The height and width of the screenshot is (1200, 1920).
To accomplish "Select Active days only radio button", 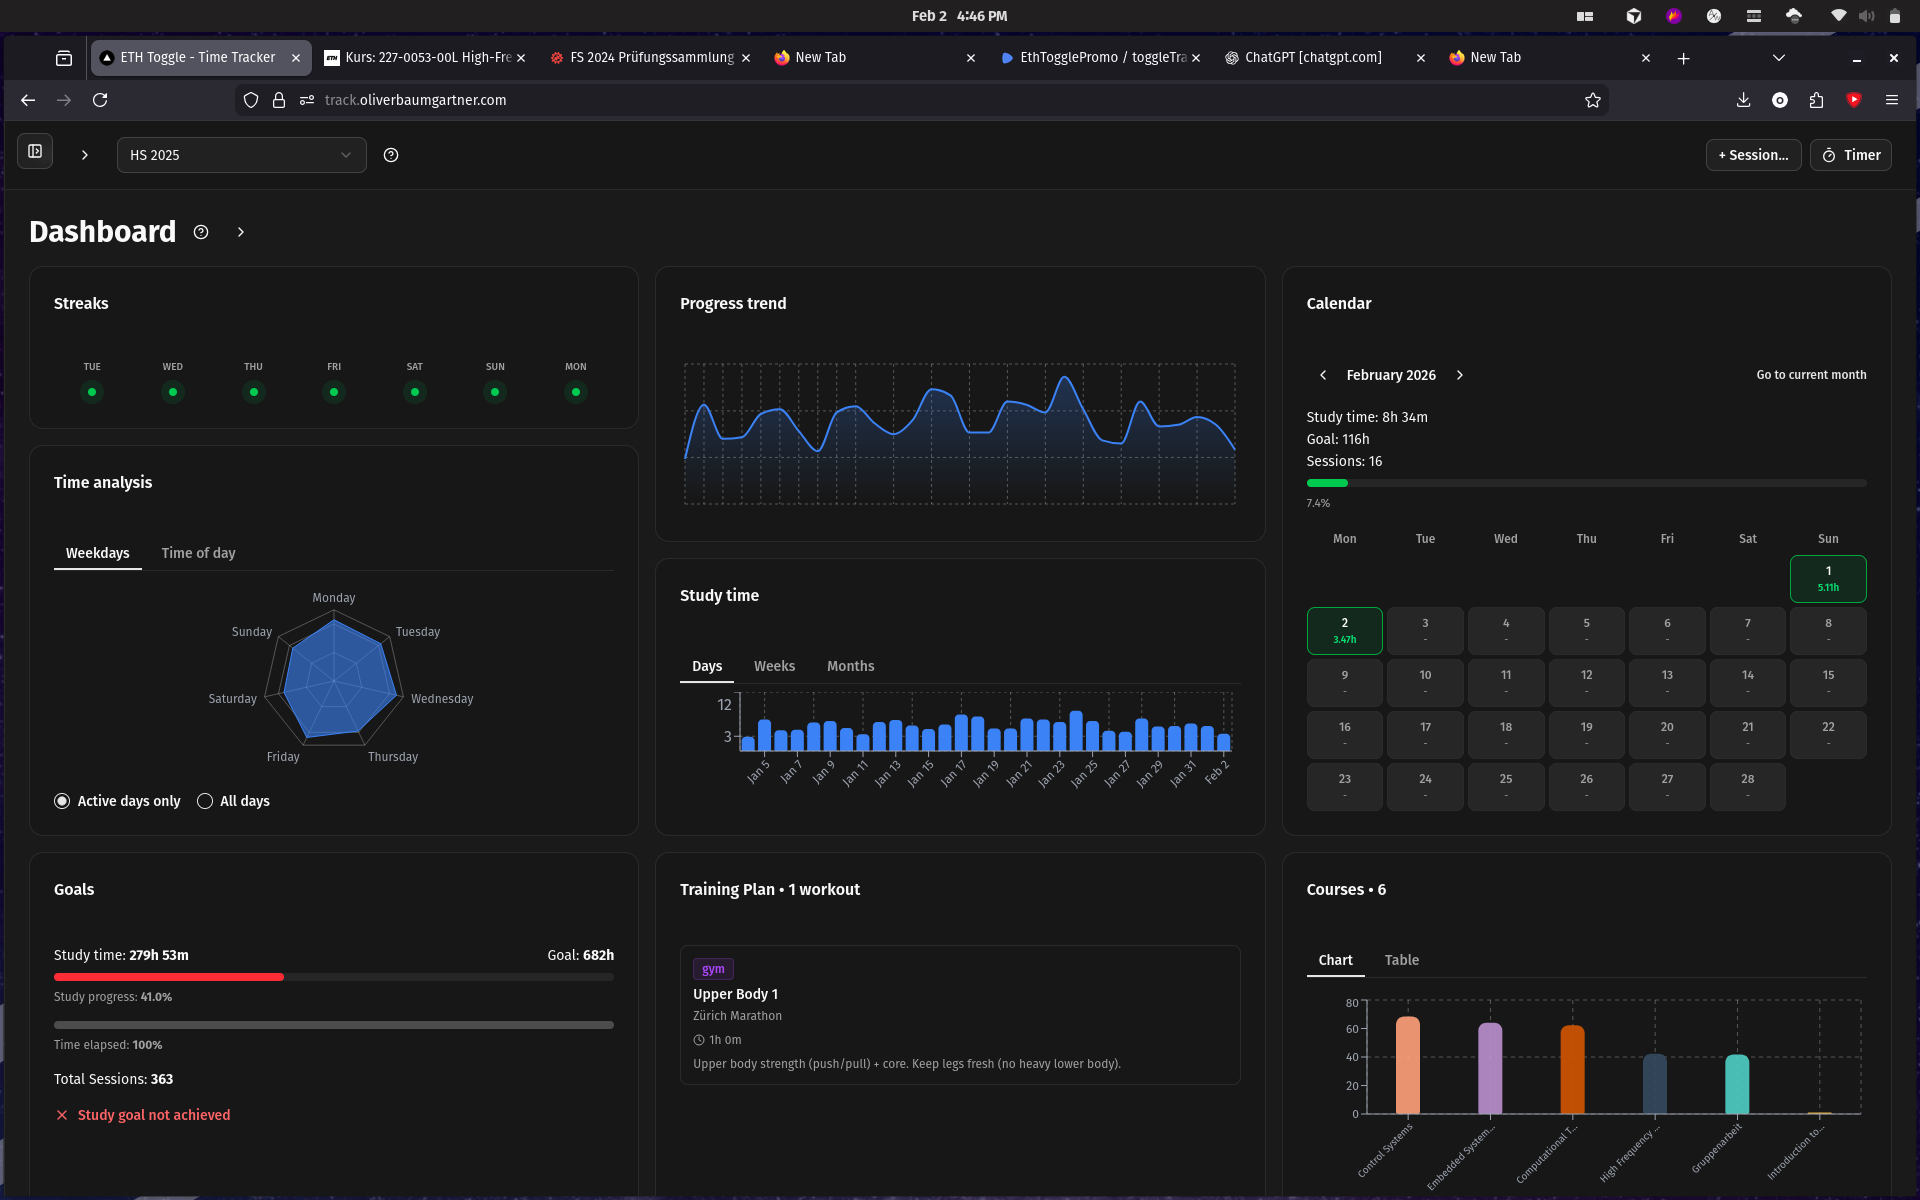I will (x=62, y=801).
